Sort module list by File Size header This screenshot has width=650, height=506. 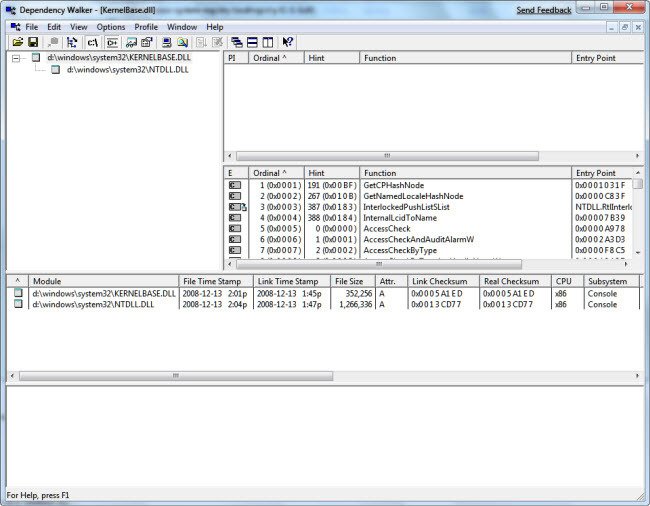349,281
